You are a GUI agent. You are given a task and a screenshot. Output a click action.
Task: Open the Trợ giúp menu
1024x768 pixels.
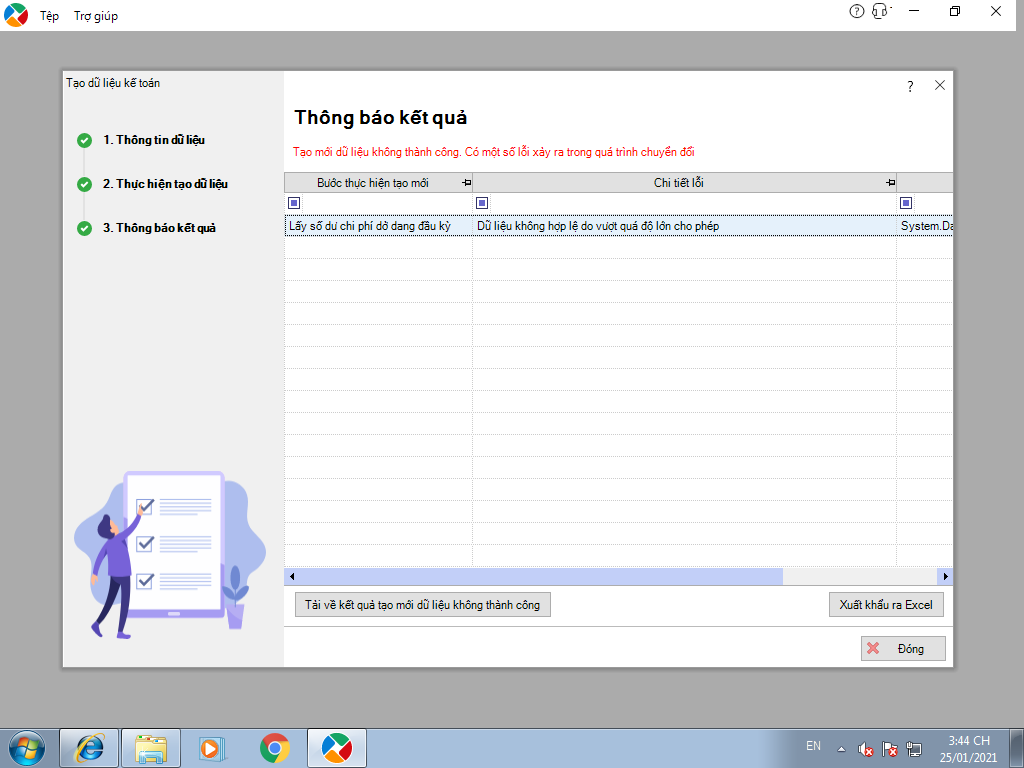click(x=95, y=16)
